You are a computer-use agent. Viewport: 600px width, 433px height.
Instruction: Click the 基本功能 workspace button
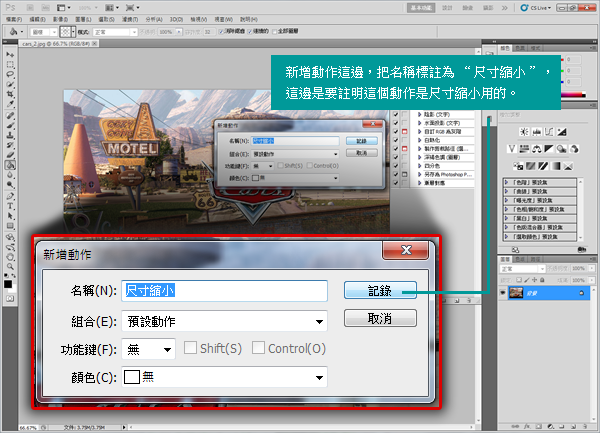coord(421,8)
